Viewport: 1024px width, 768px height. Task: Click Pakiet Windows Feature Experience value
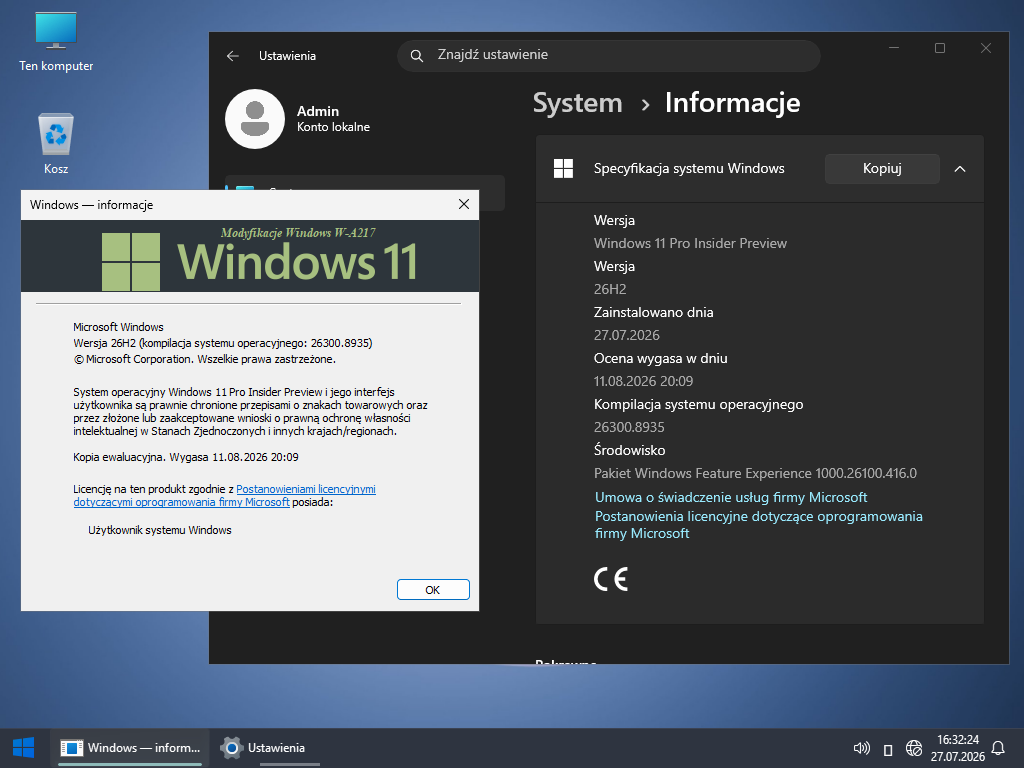coord(755,473)
